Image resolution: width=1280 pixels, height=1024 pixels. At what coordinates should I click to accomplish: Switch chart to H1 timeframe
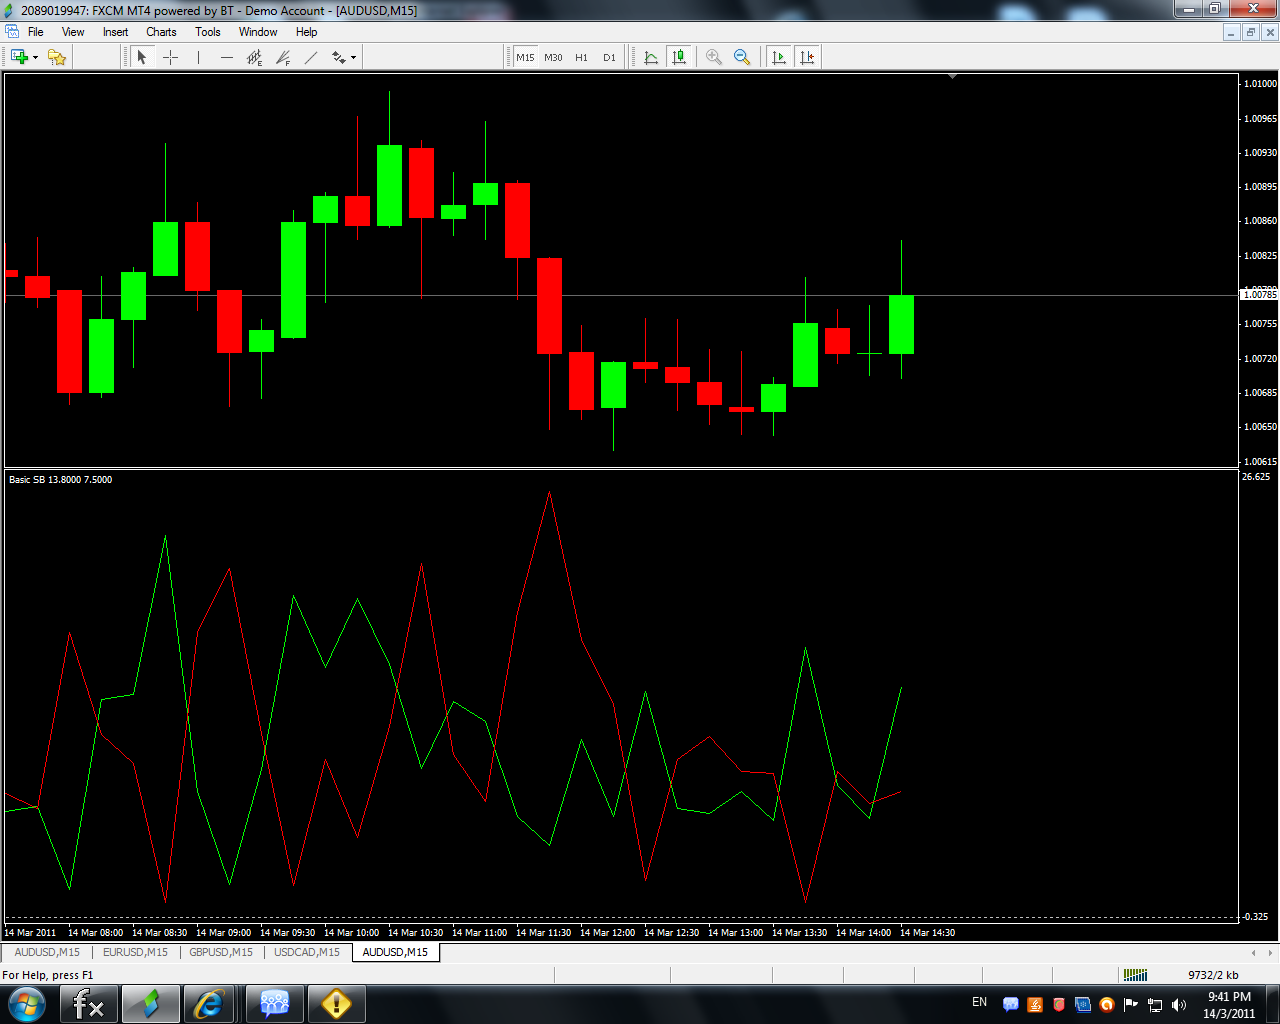coord(581,57)
